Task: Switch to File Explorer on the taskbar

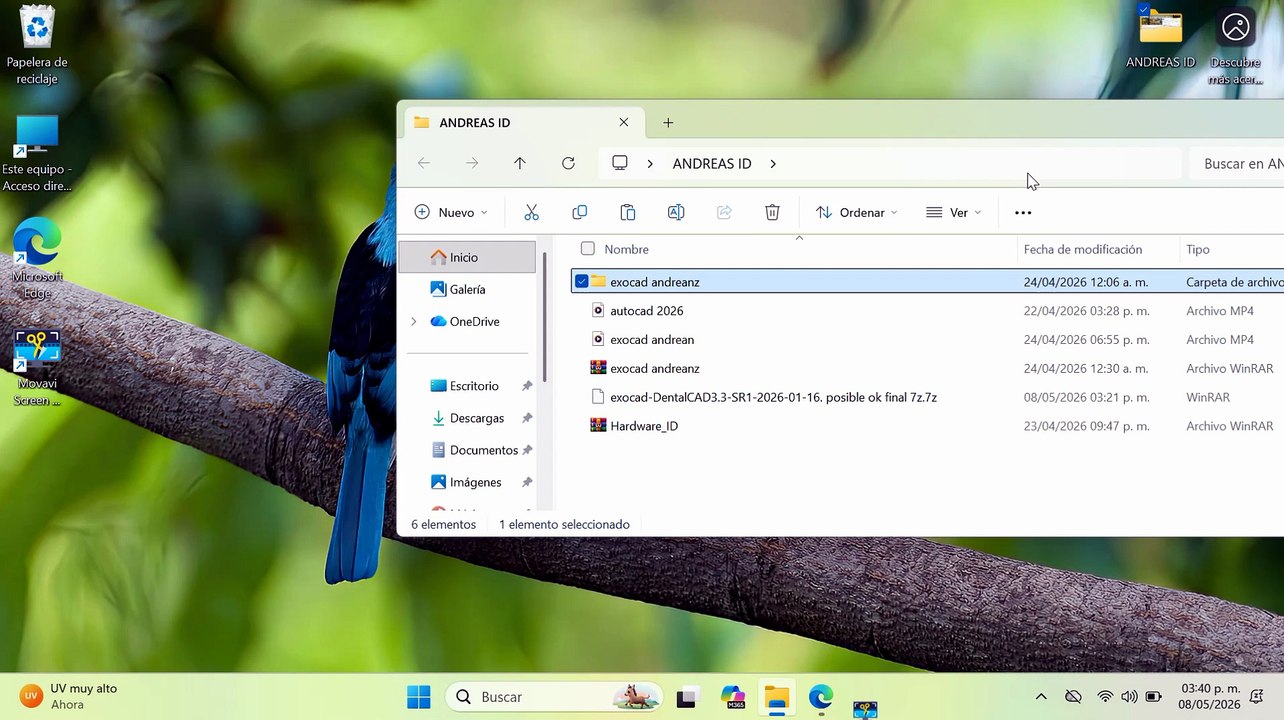Action: click(776, 697)
